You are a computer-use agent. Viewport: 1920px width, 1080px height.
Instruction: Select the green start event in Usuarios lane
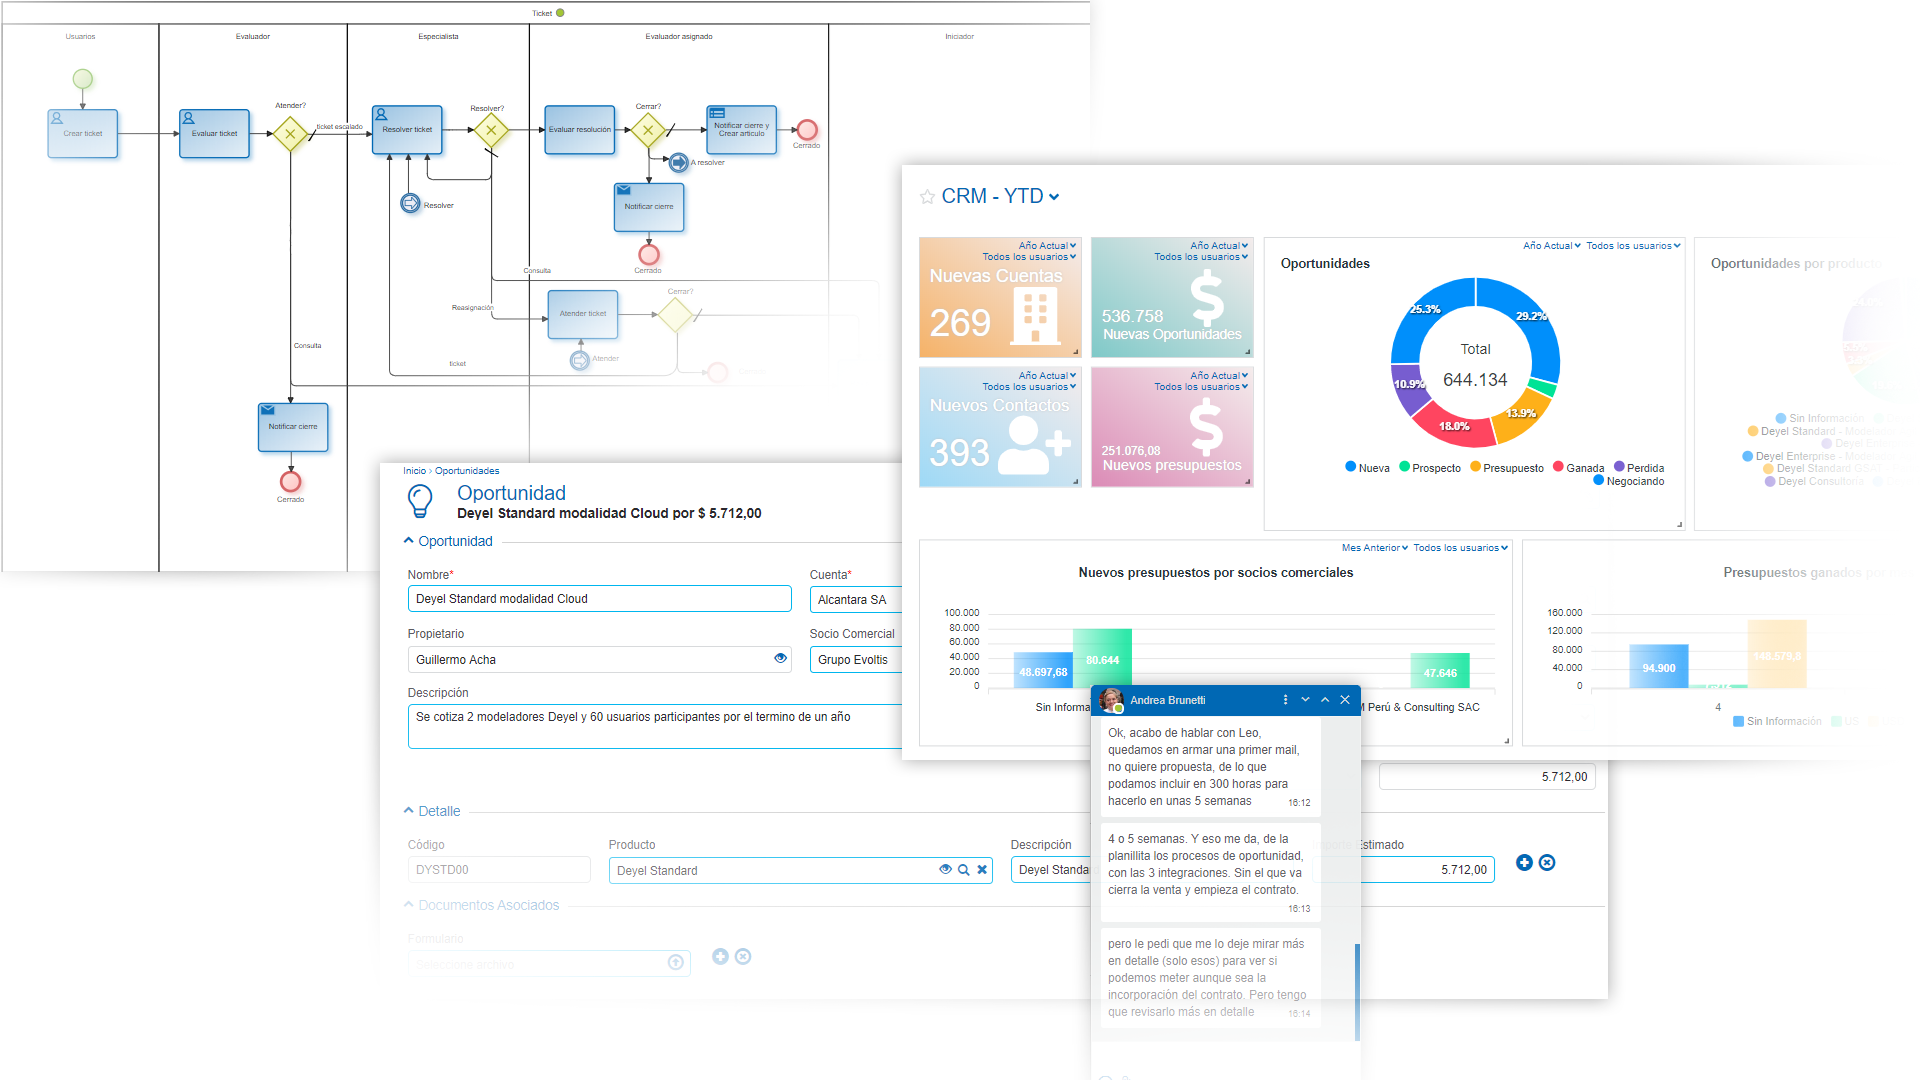coord(83,79)
